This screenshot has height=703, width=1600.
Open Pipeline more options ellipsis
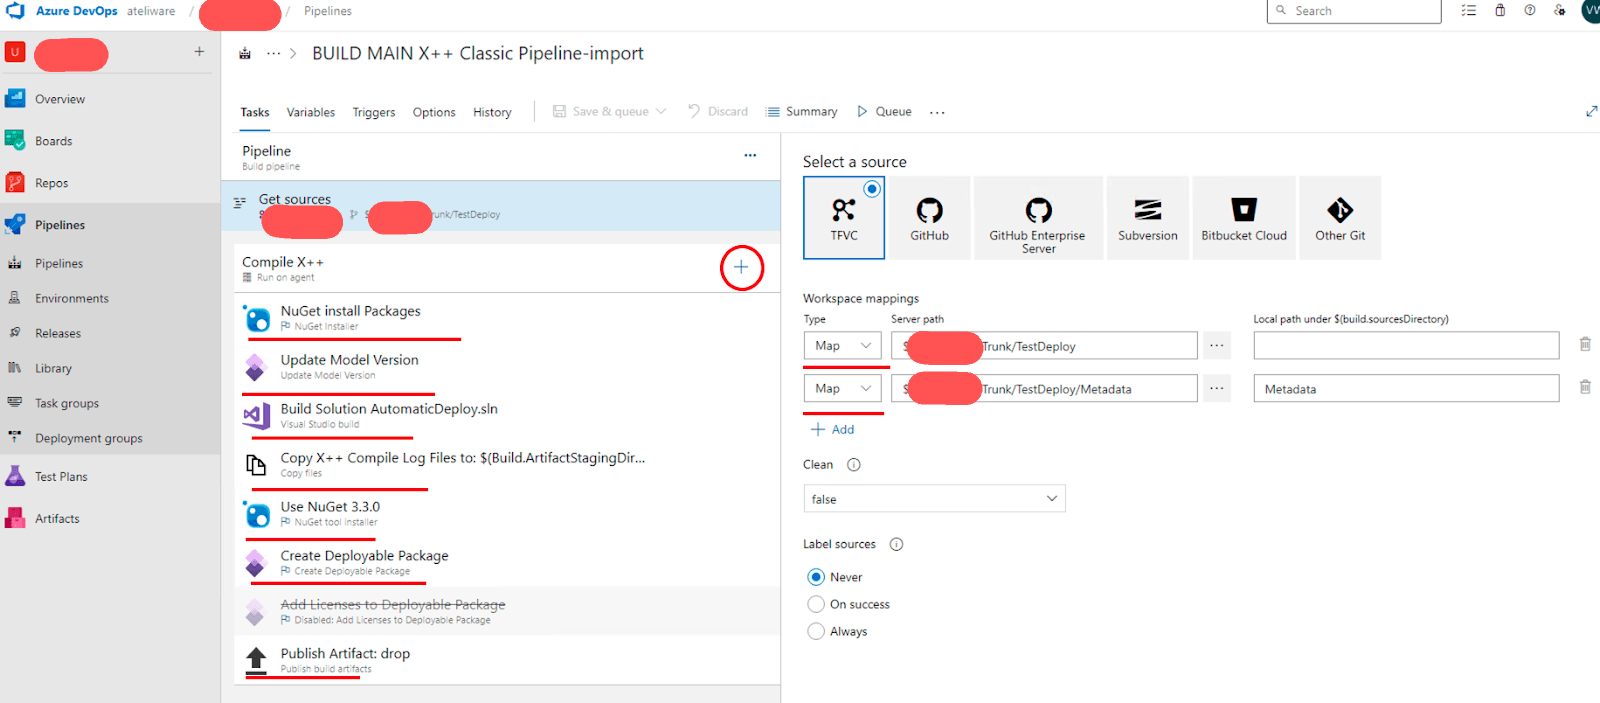(x=750, y=156)
